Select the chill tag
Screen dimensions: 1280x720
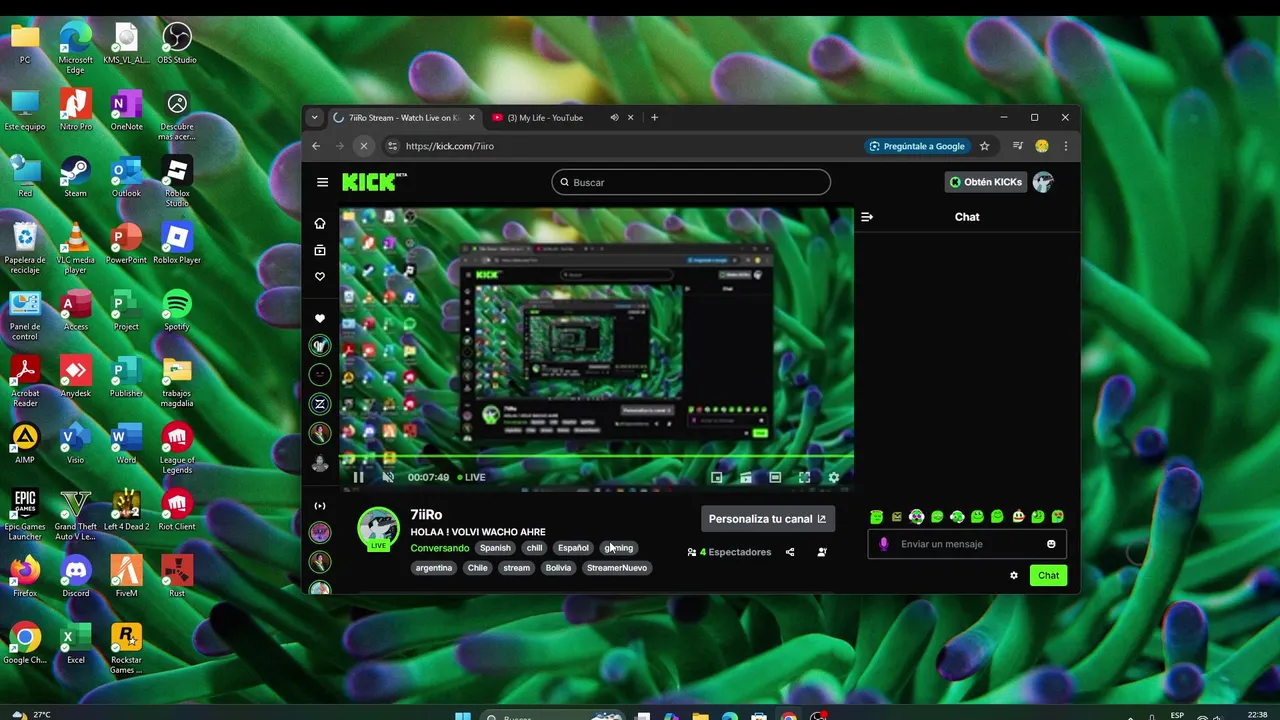[x=535, y=548]
